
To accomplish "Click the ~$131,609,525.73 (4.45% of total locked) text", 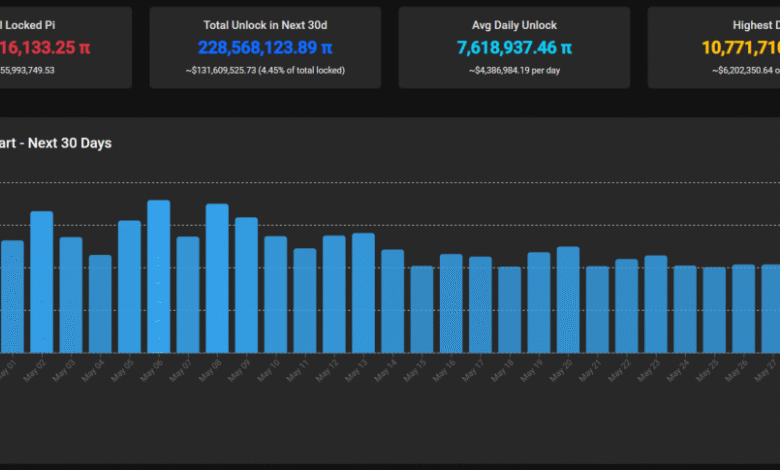I will [265, 70].
